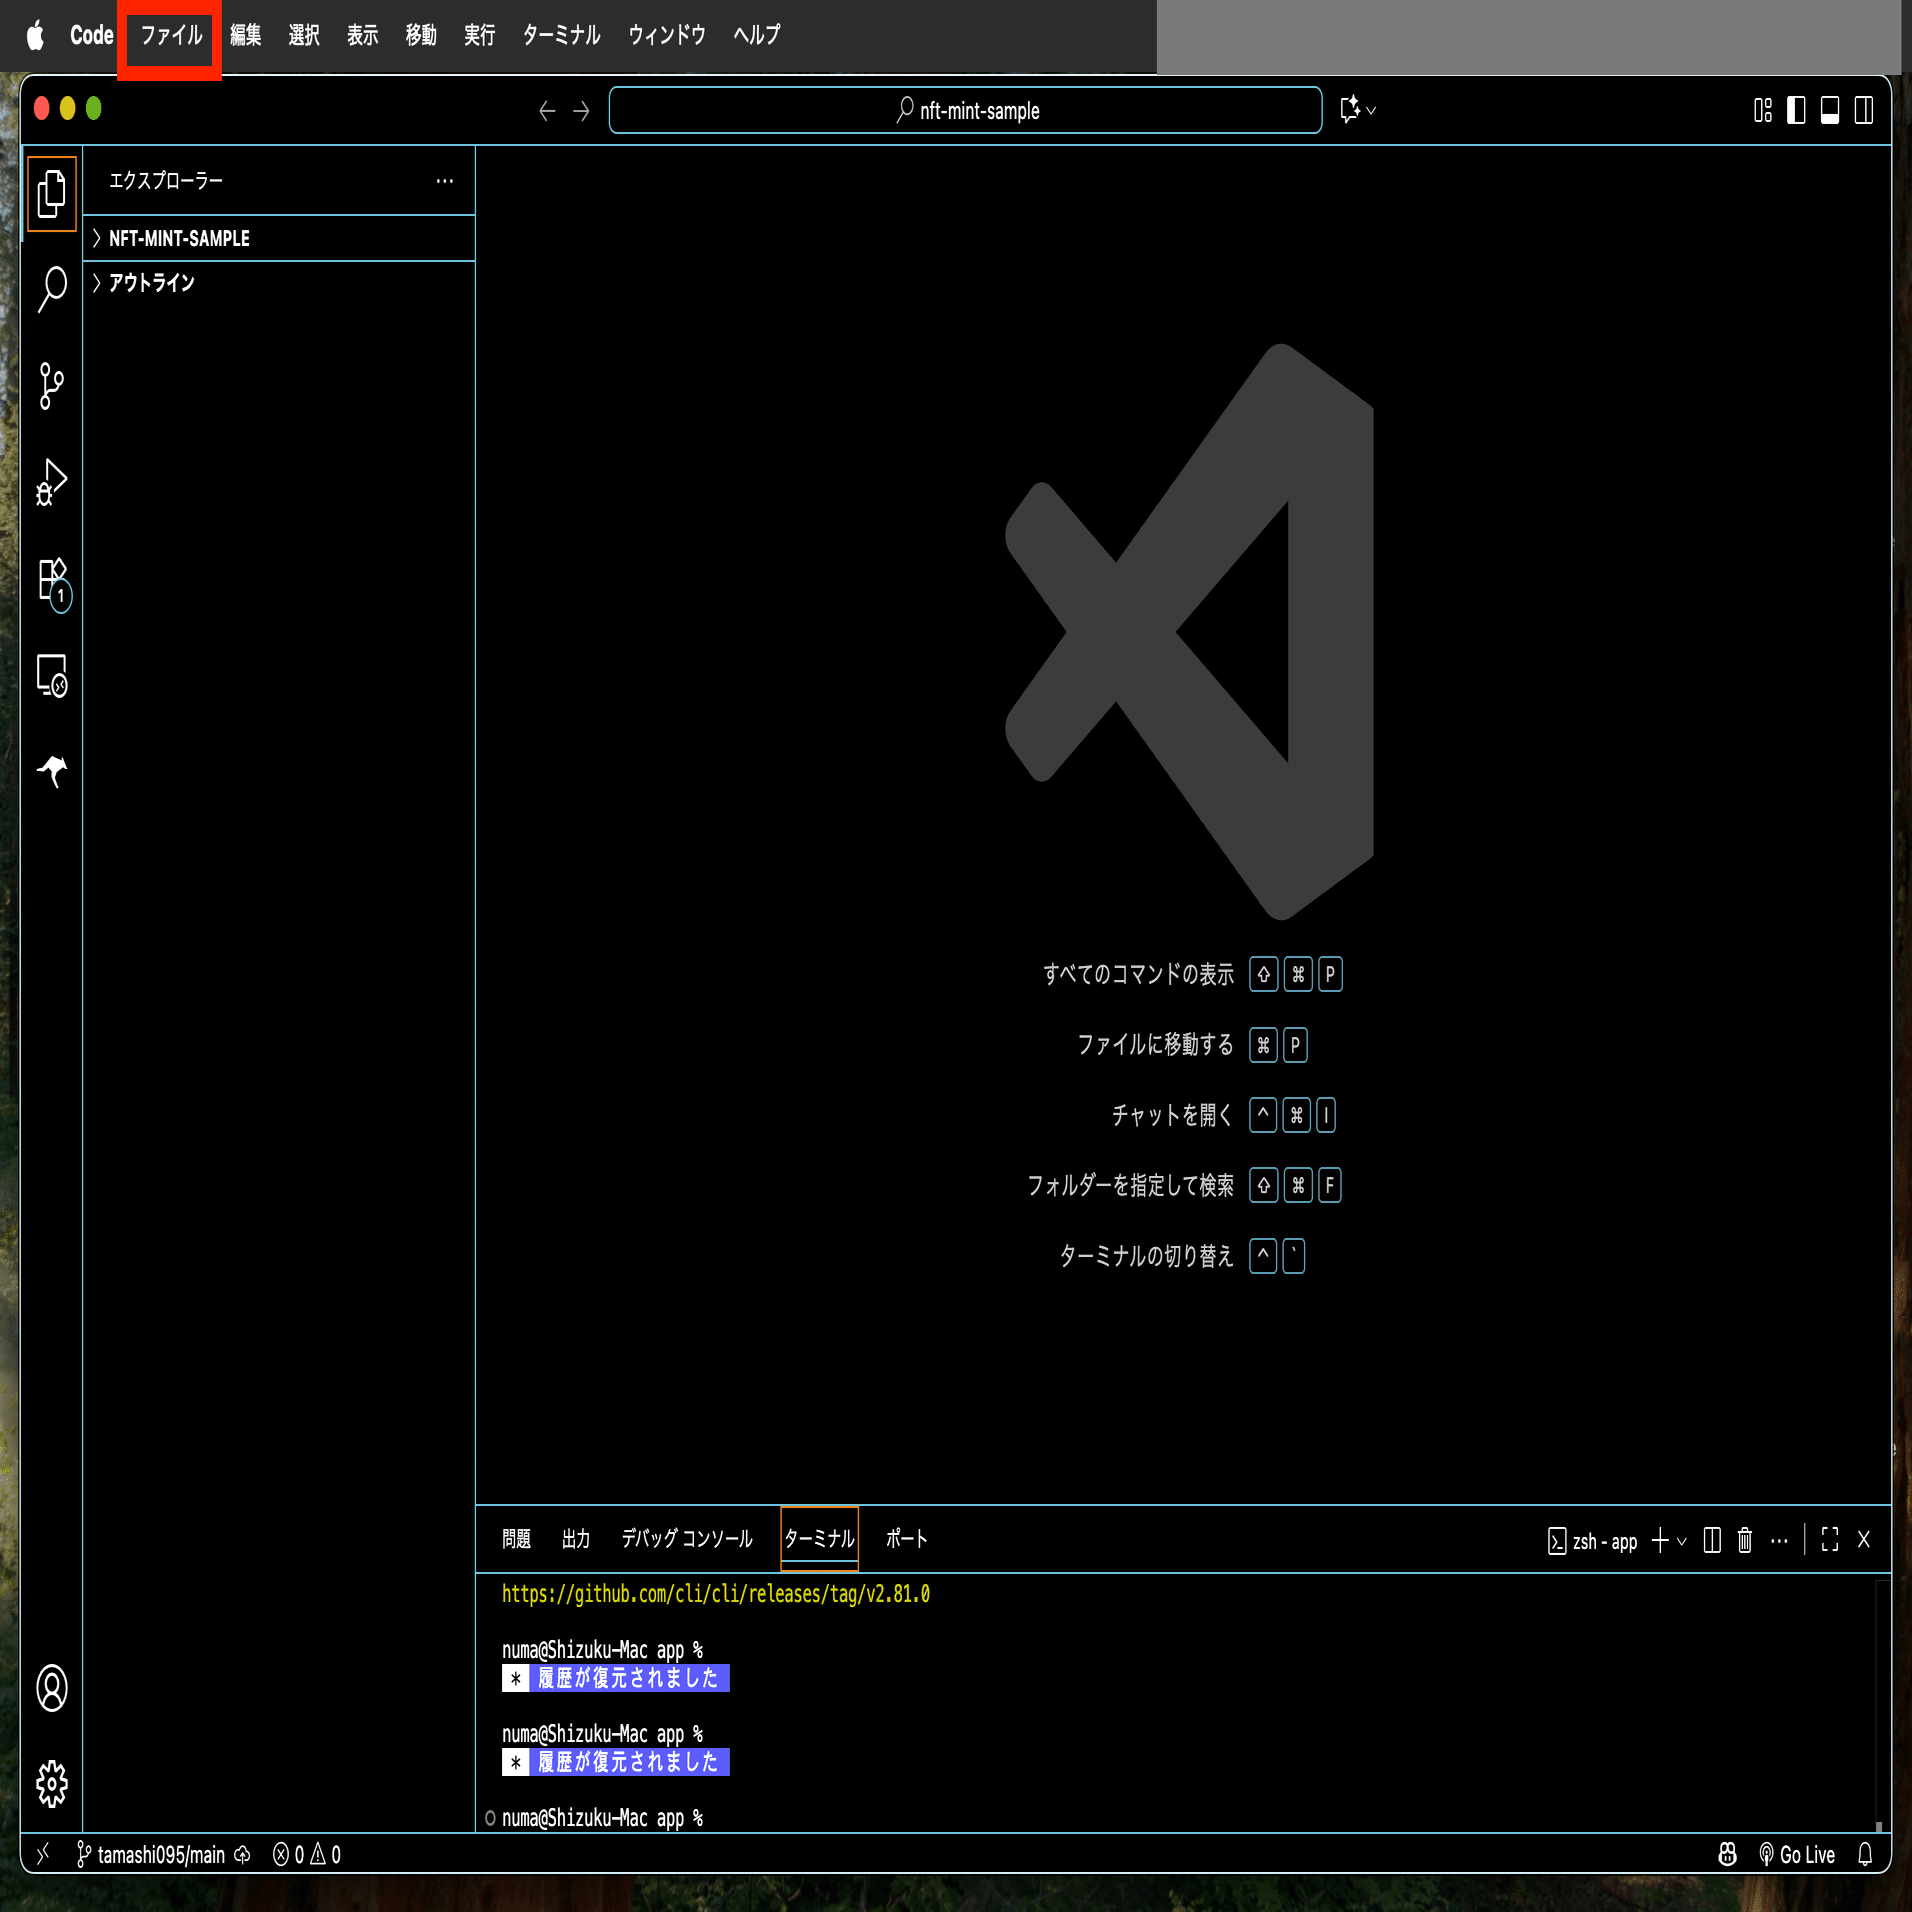Toggle the secondary side bar visibility
This screenshot has height=1912, width=1912.
point(1864,110)
